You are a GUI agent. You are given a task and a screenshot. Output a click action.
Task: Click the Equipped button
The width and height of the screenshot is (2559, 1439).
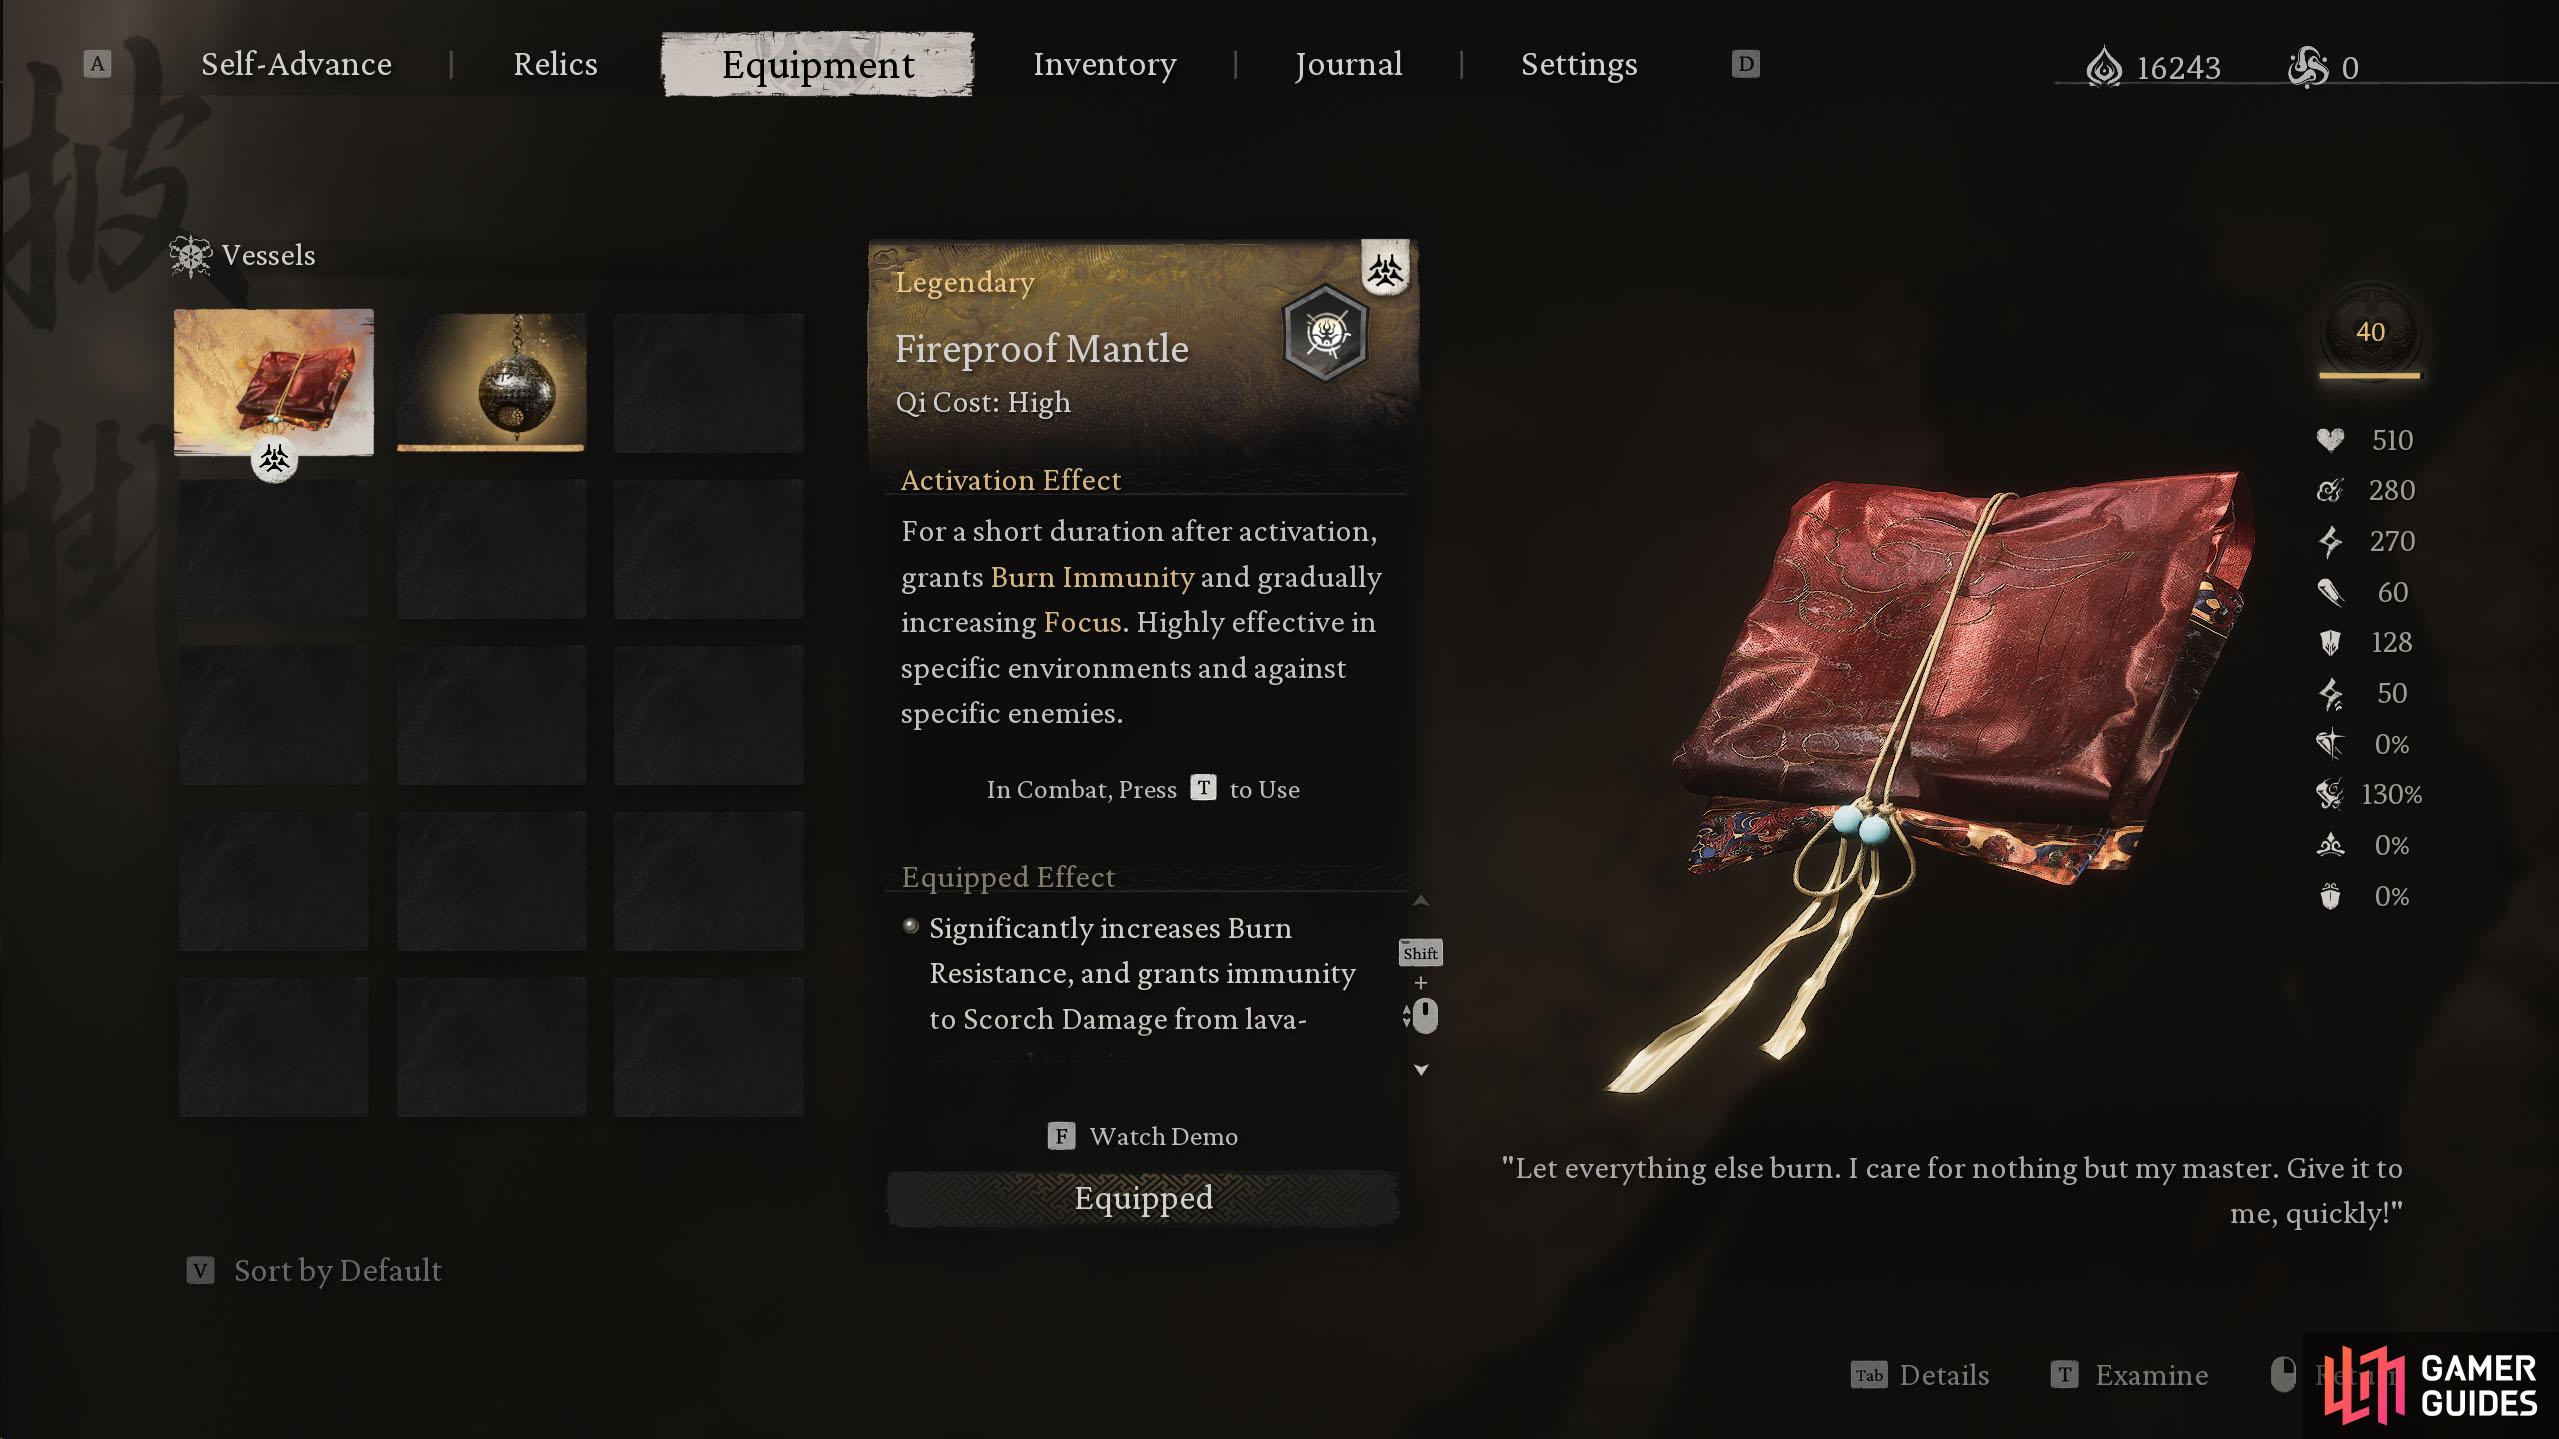point(1143,1198)
